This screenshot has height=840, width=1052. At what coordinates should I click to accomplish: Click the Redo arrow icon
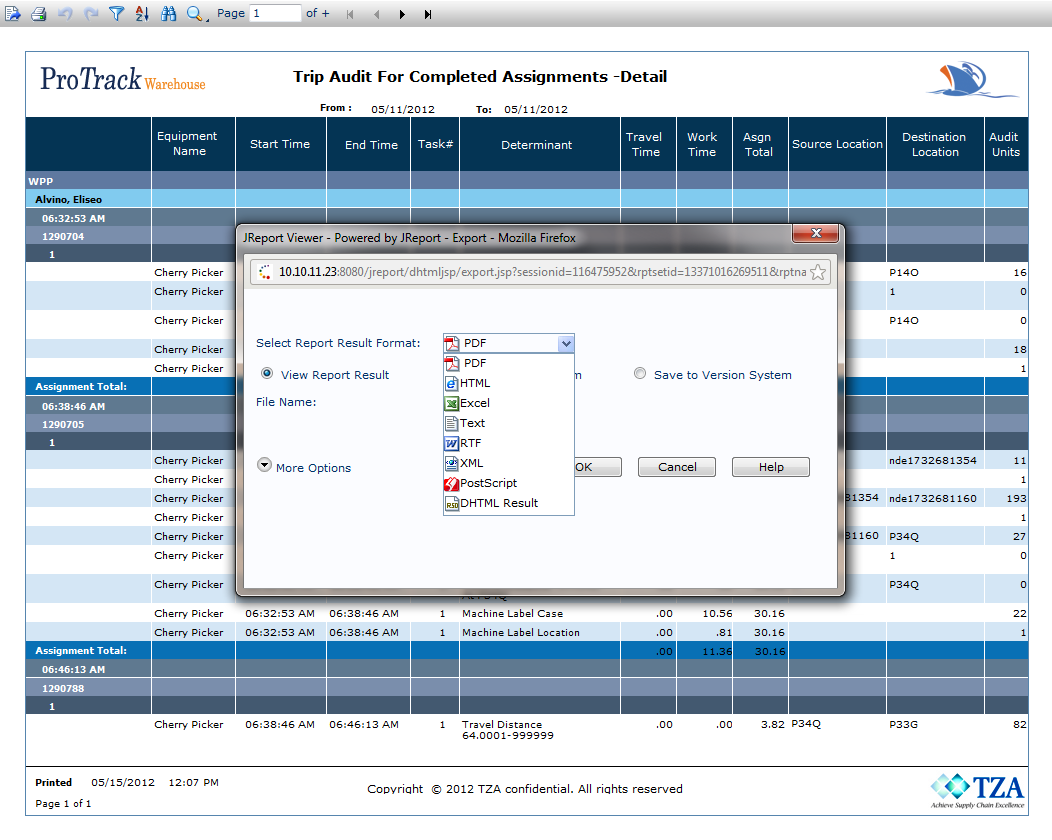(91, 13)
